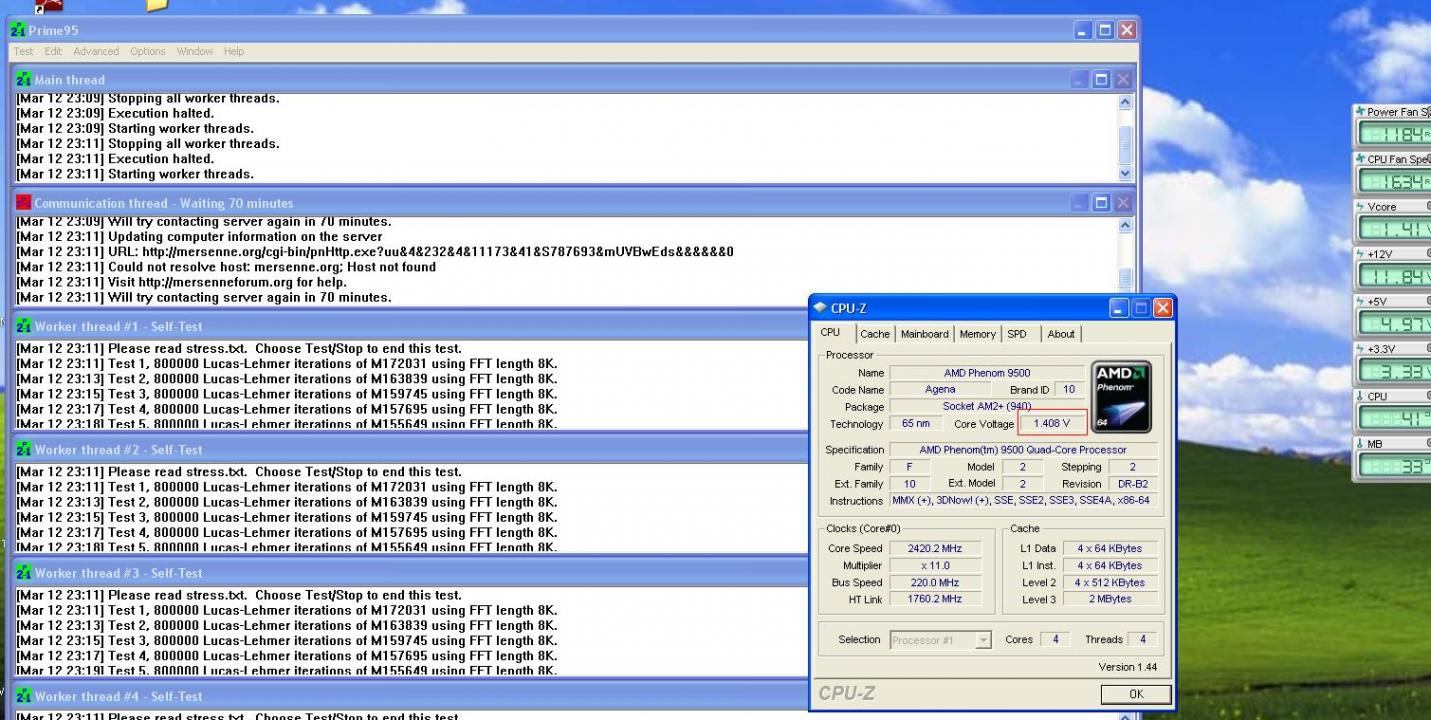Click the 'x 11.0' Multiplier value

[x=934, y=566]
